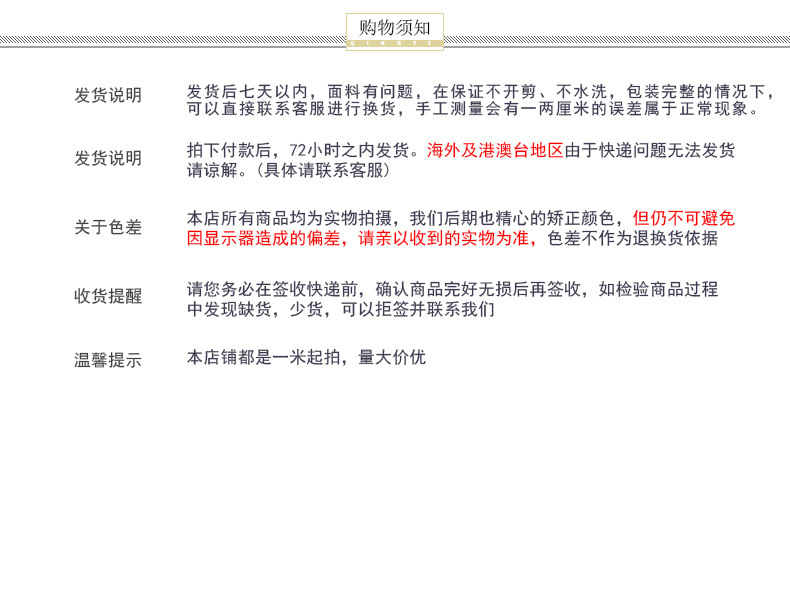The image size is (790, 611).
Task: Click the 温馨提示 label
Action: pyautogui.click(x=108, y=360)
